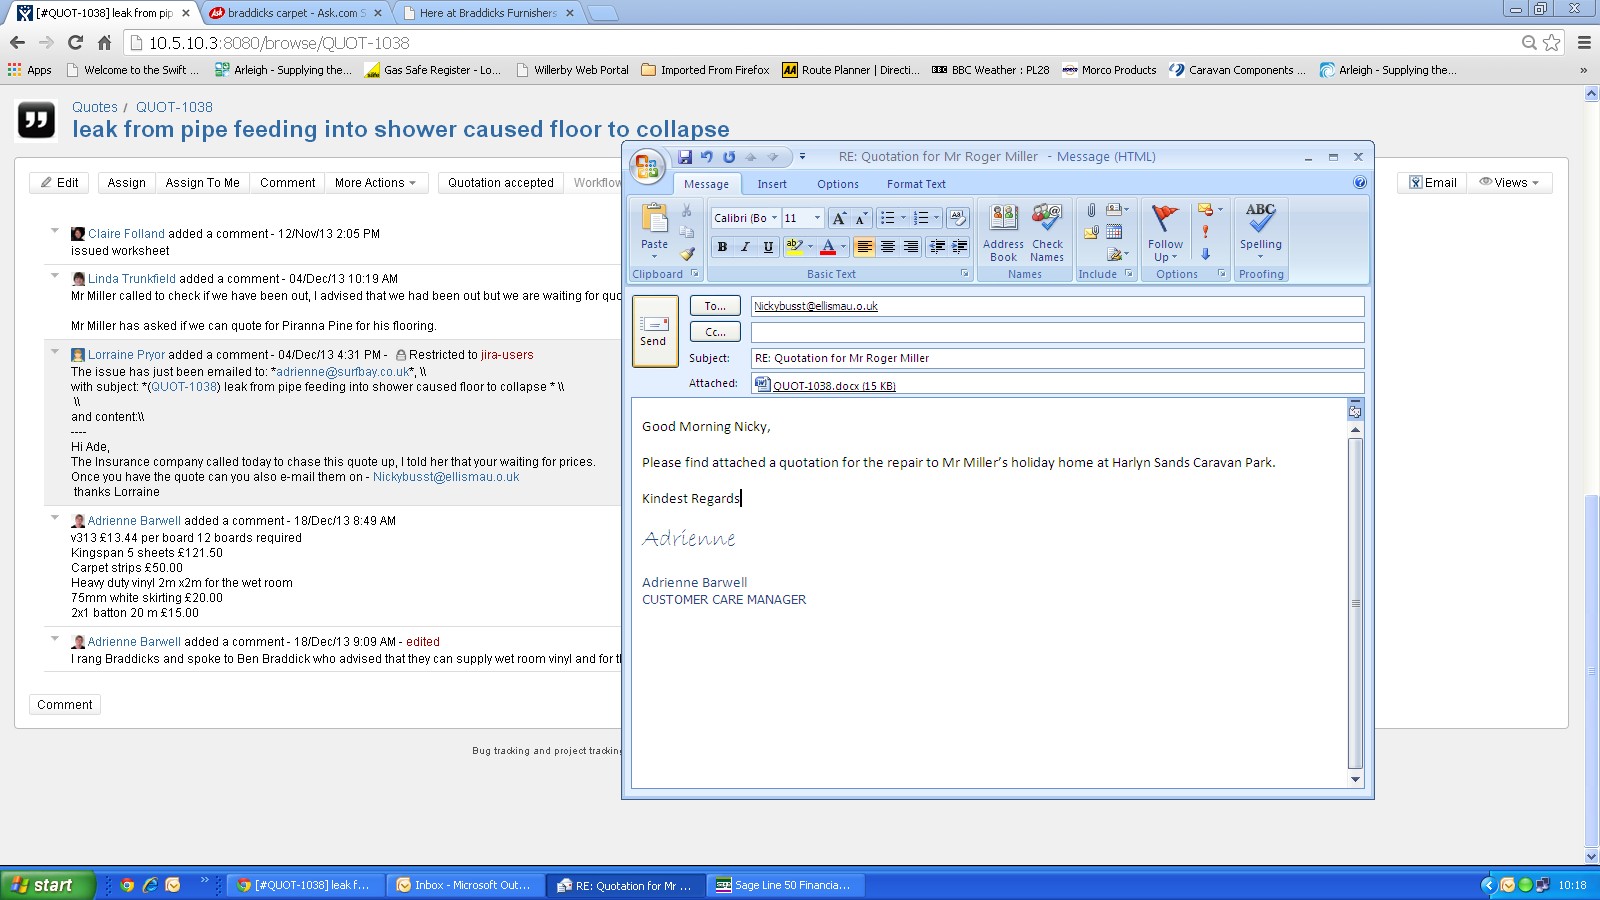Toggle Italic formatting
The image size is (1600, 900).
[x=745, y=247]
